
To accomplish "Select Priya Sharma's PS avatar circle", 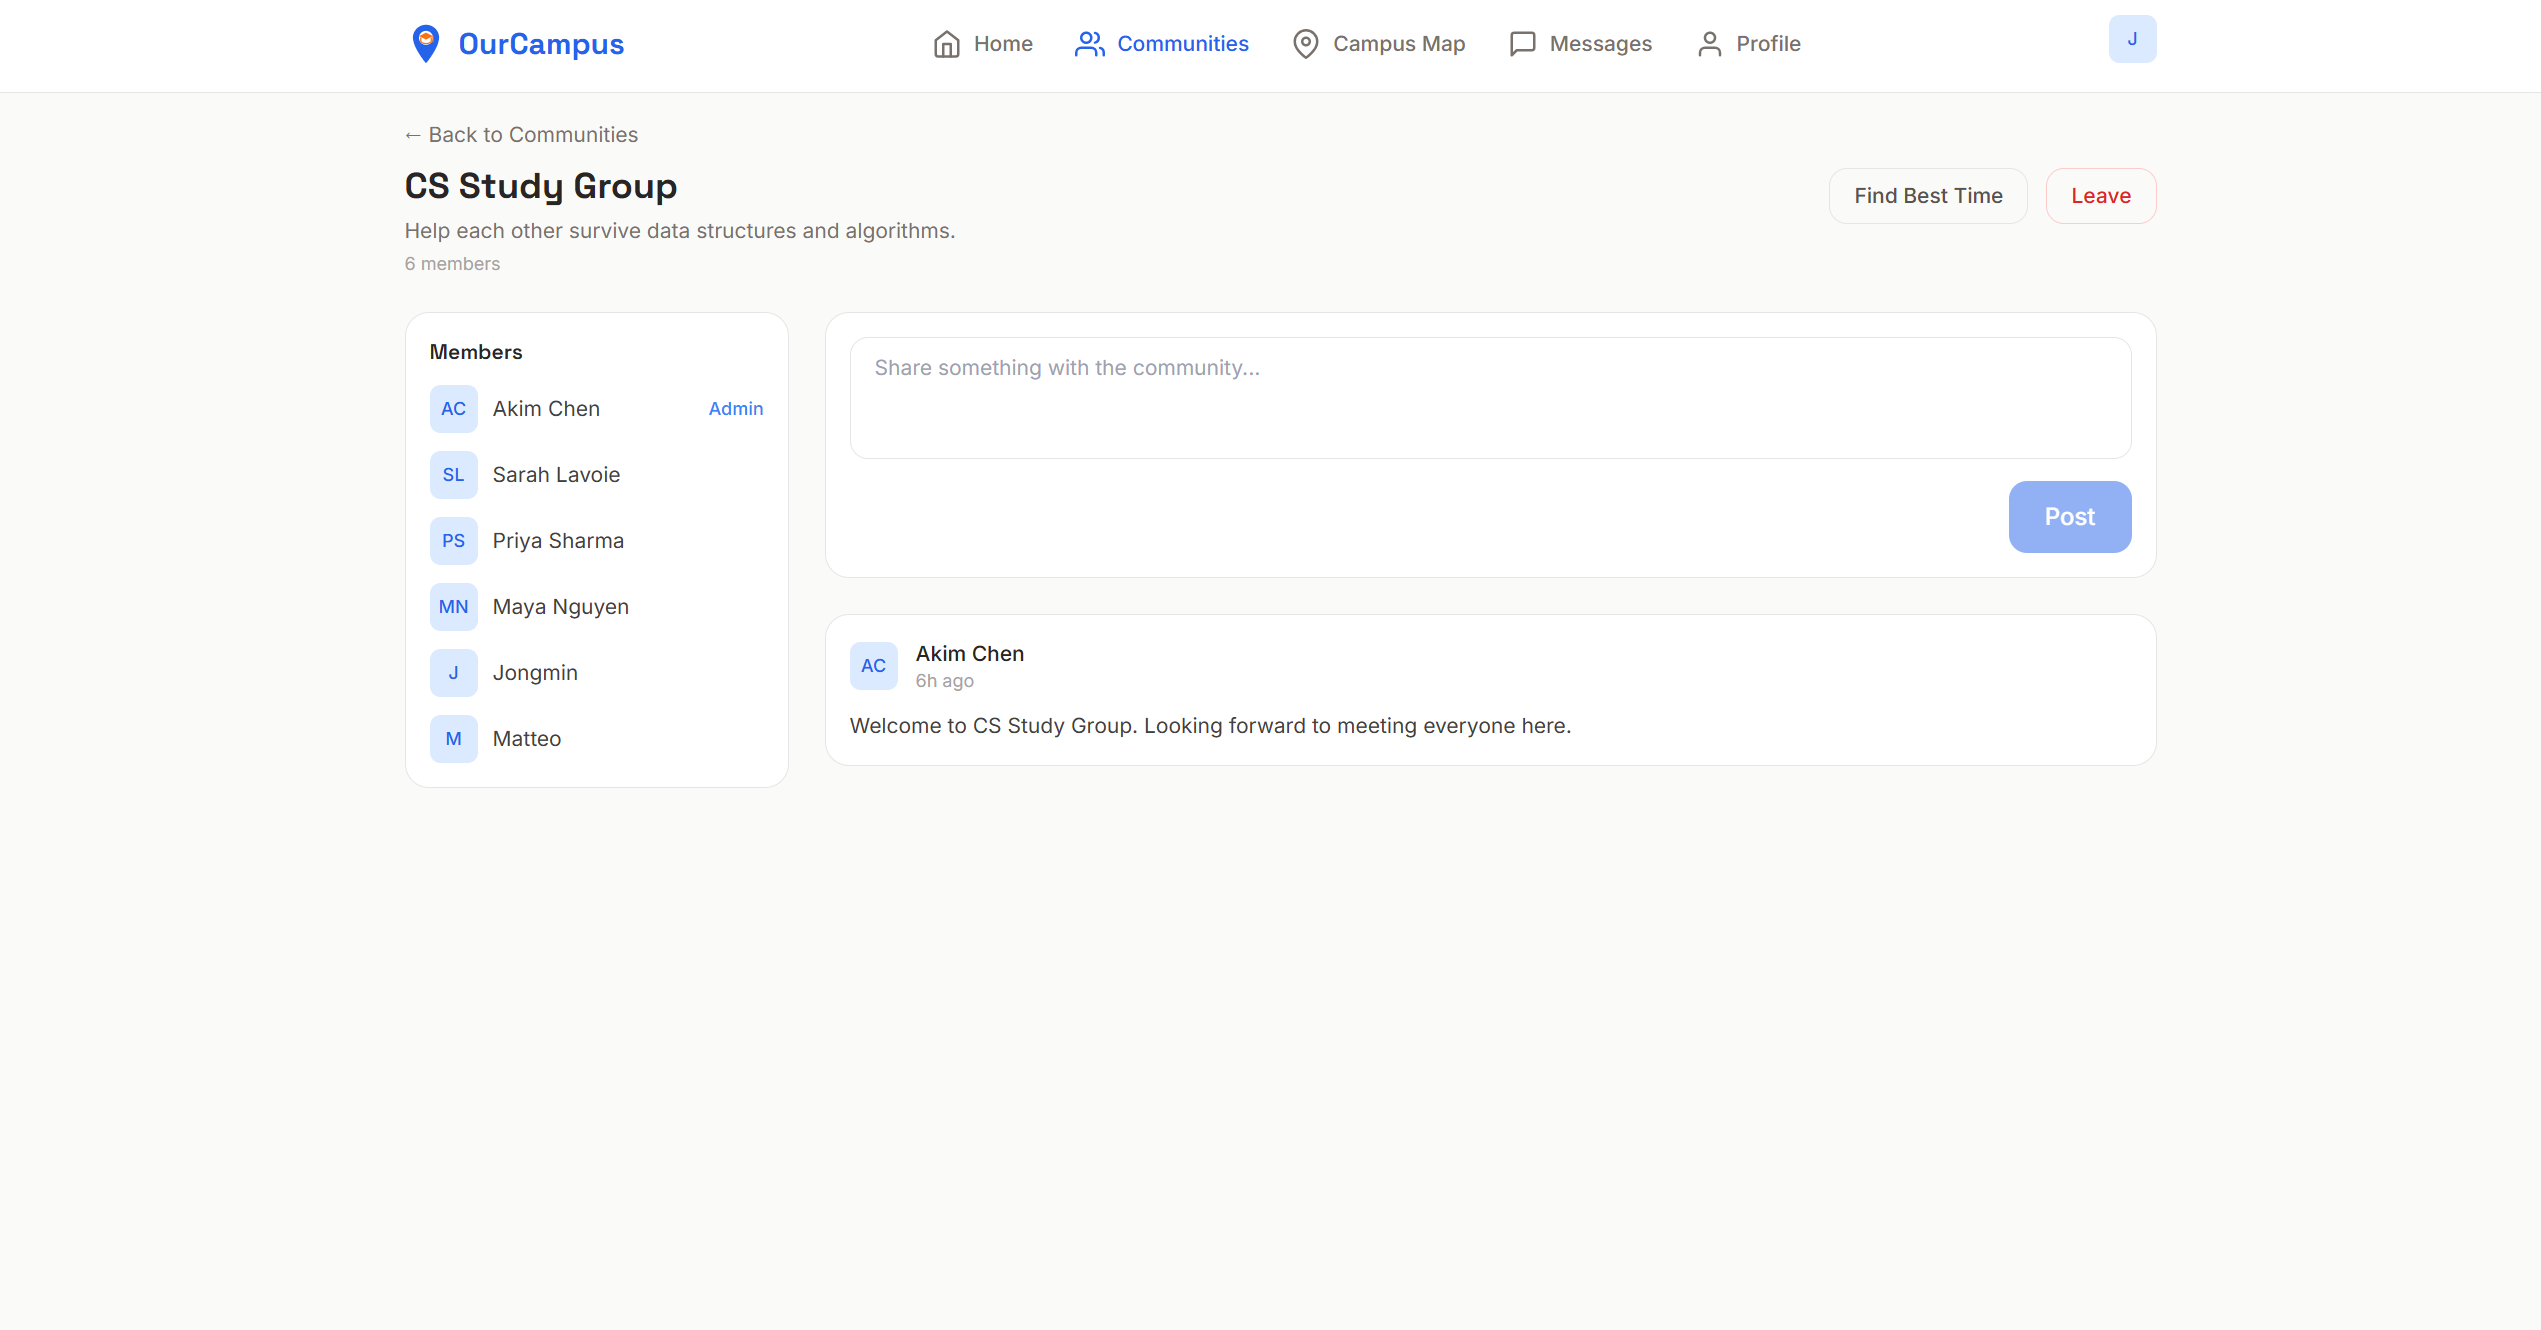I will point(453,540).
